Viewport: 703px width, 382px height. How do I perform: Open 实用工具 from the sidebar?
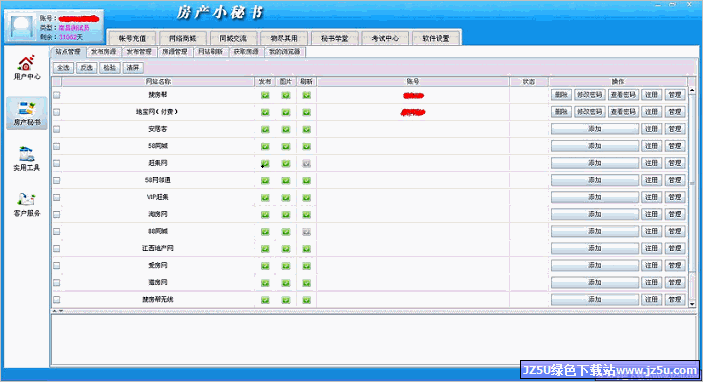click(26, 159)
